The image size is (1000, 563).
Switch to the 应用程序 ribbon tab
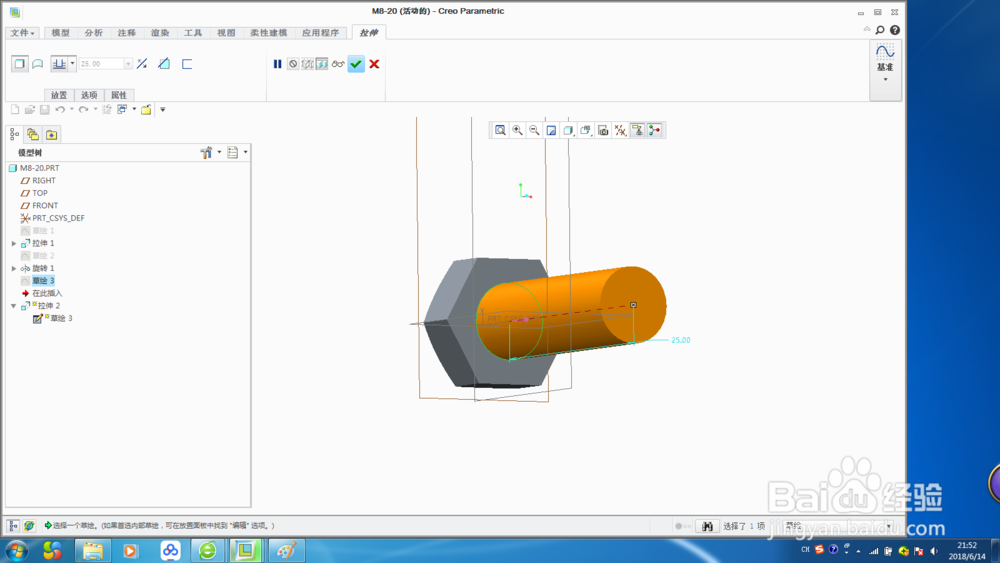coord(320,33)
